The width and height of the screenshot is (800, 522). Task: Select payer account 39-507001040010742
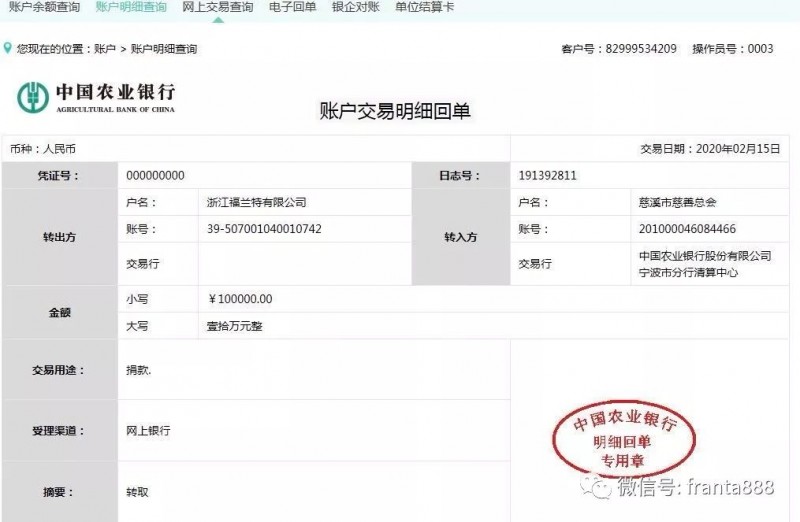264,229
